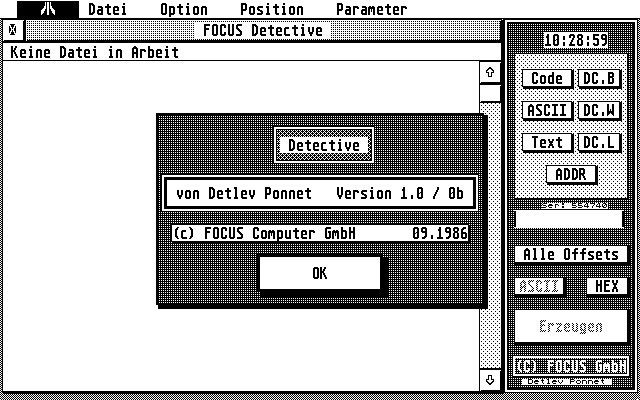This screenshot has width=640, height=400.
Task: Click the Detective title box in dialog
Action: [x=324, y=145]
